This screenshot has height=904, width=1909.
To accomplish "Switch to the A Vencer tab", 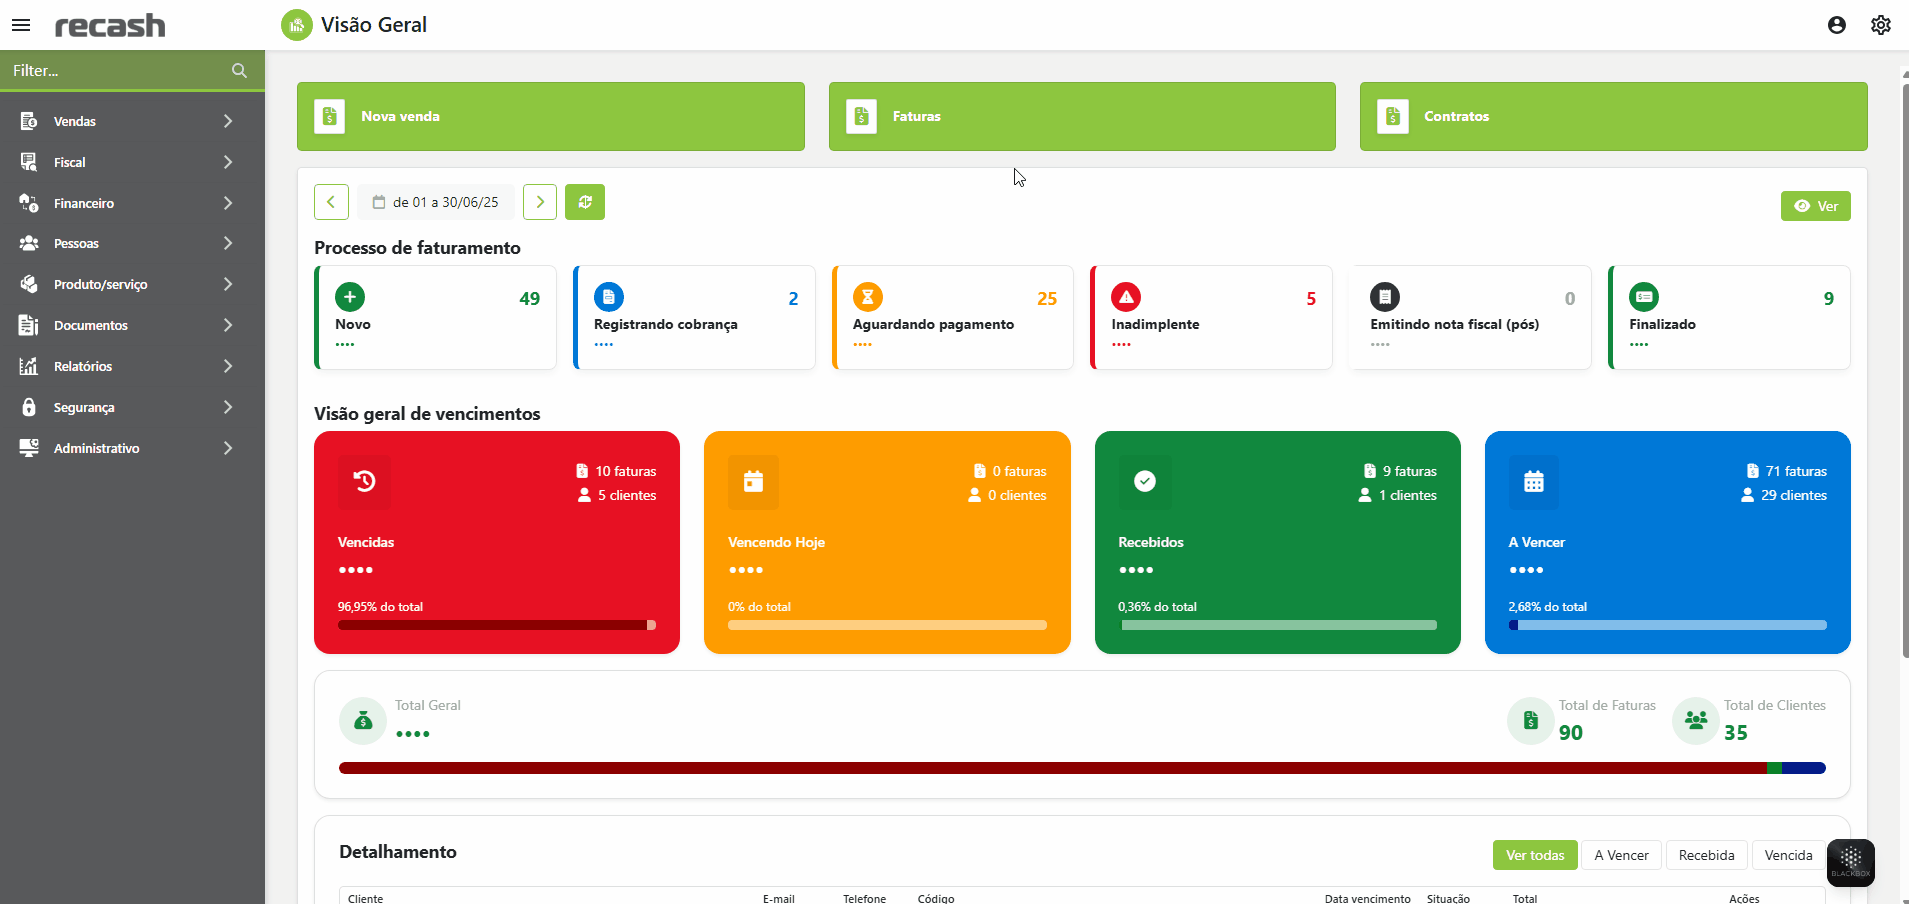I will [x=1621, y=855].
